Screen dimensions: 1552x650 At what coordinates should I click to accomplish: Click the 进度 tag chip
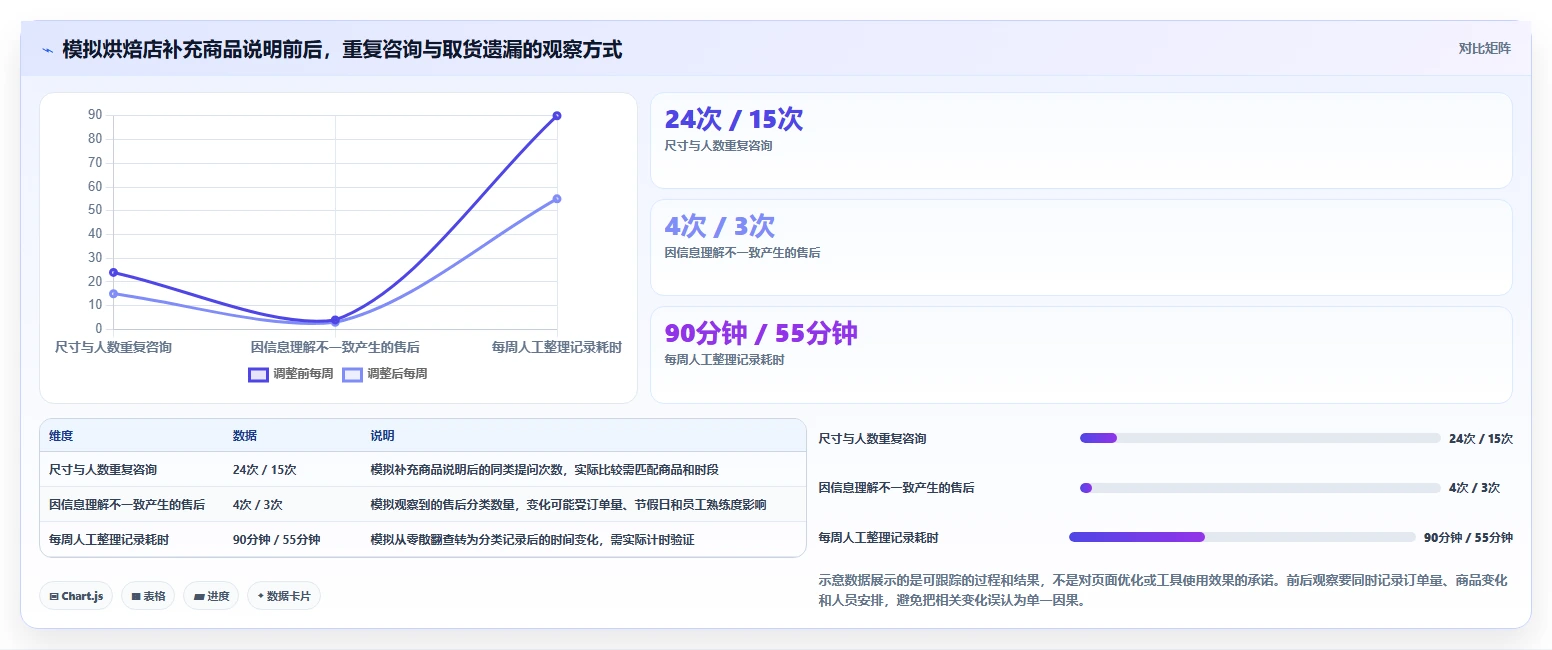coord(211,596)
